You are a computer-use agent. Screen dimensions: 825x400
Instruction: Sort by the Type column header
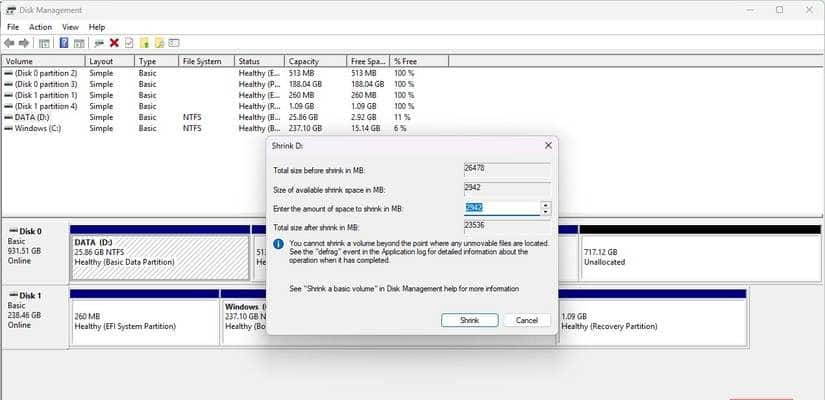[156, 61]
